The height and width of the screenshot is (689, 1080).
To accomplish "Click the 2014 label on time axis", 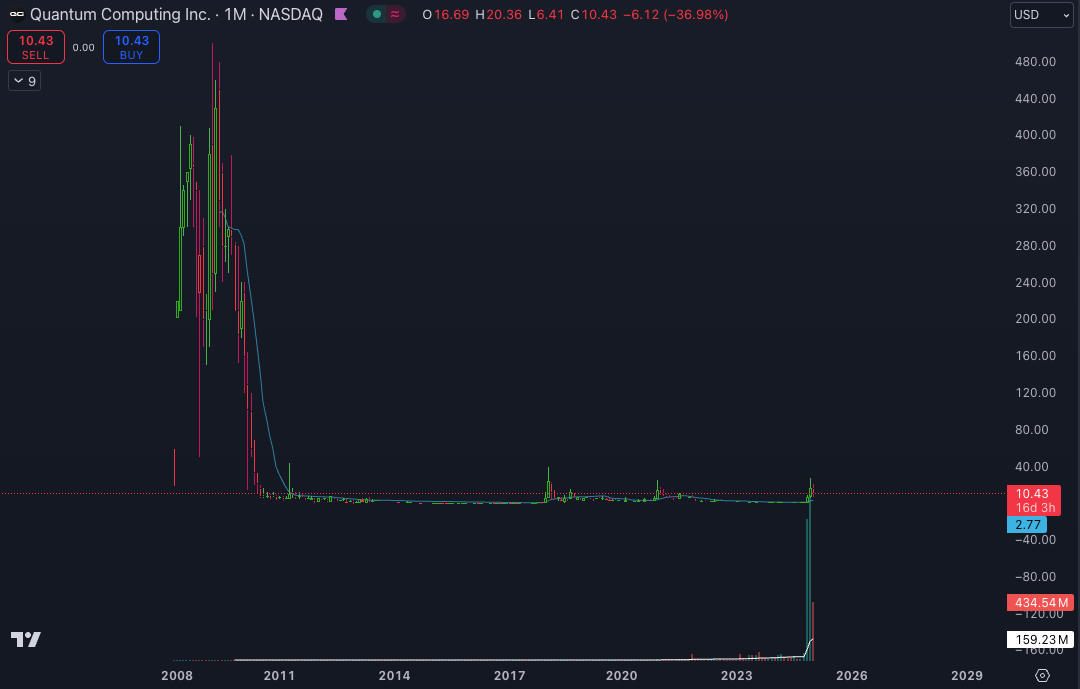I will point(394,676).
